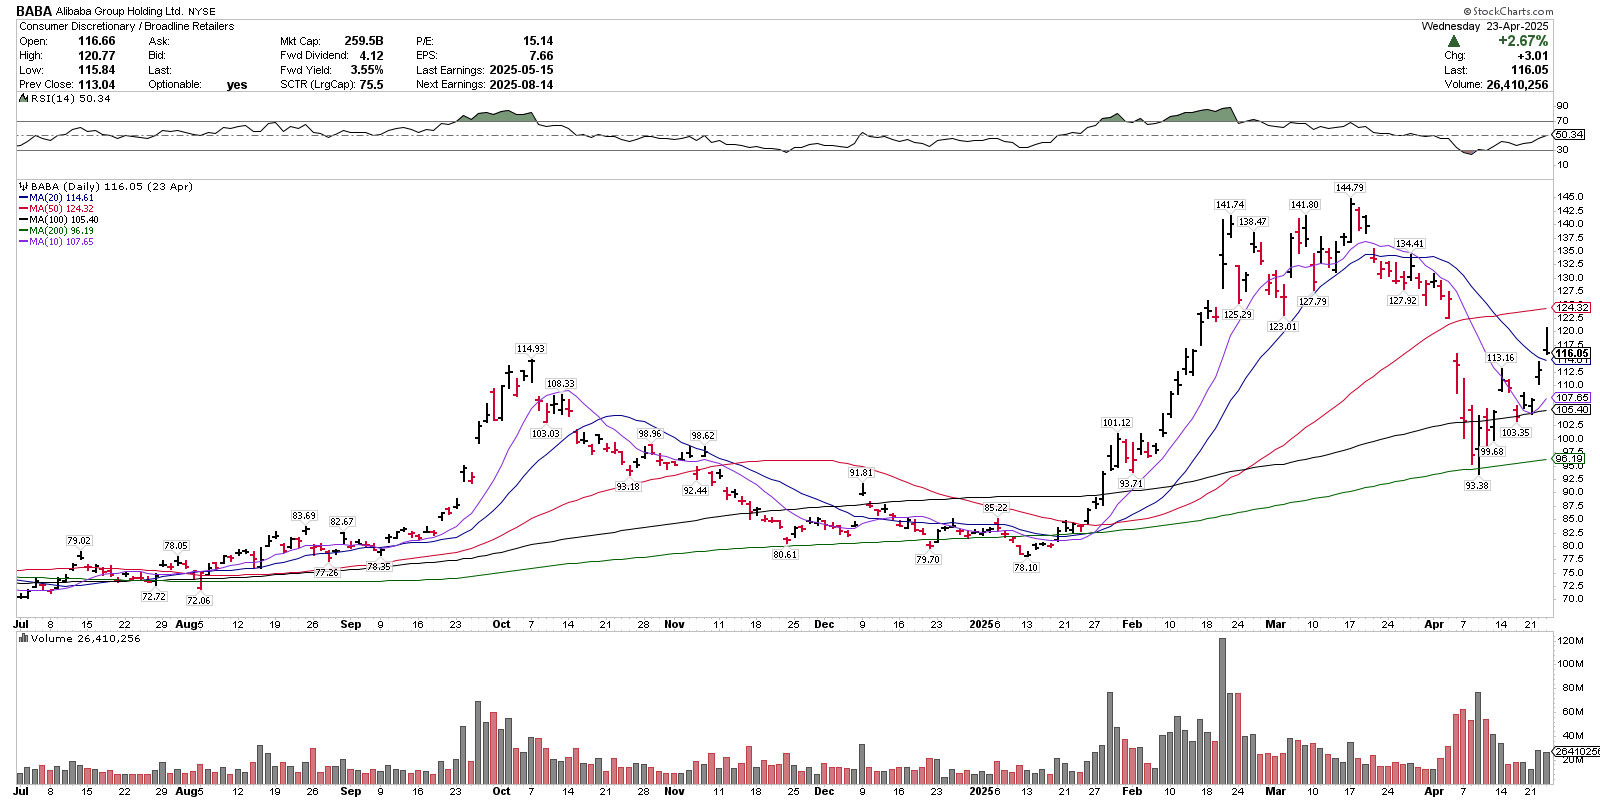Click the tallest volume bar in February
The image size is (1600, 800).
[1222, 711]
